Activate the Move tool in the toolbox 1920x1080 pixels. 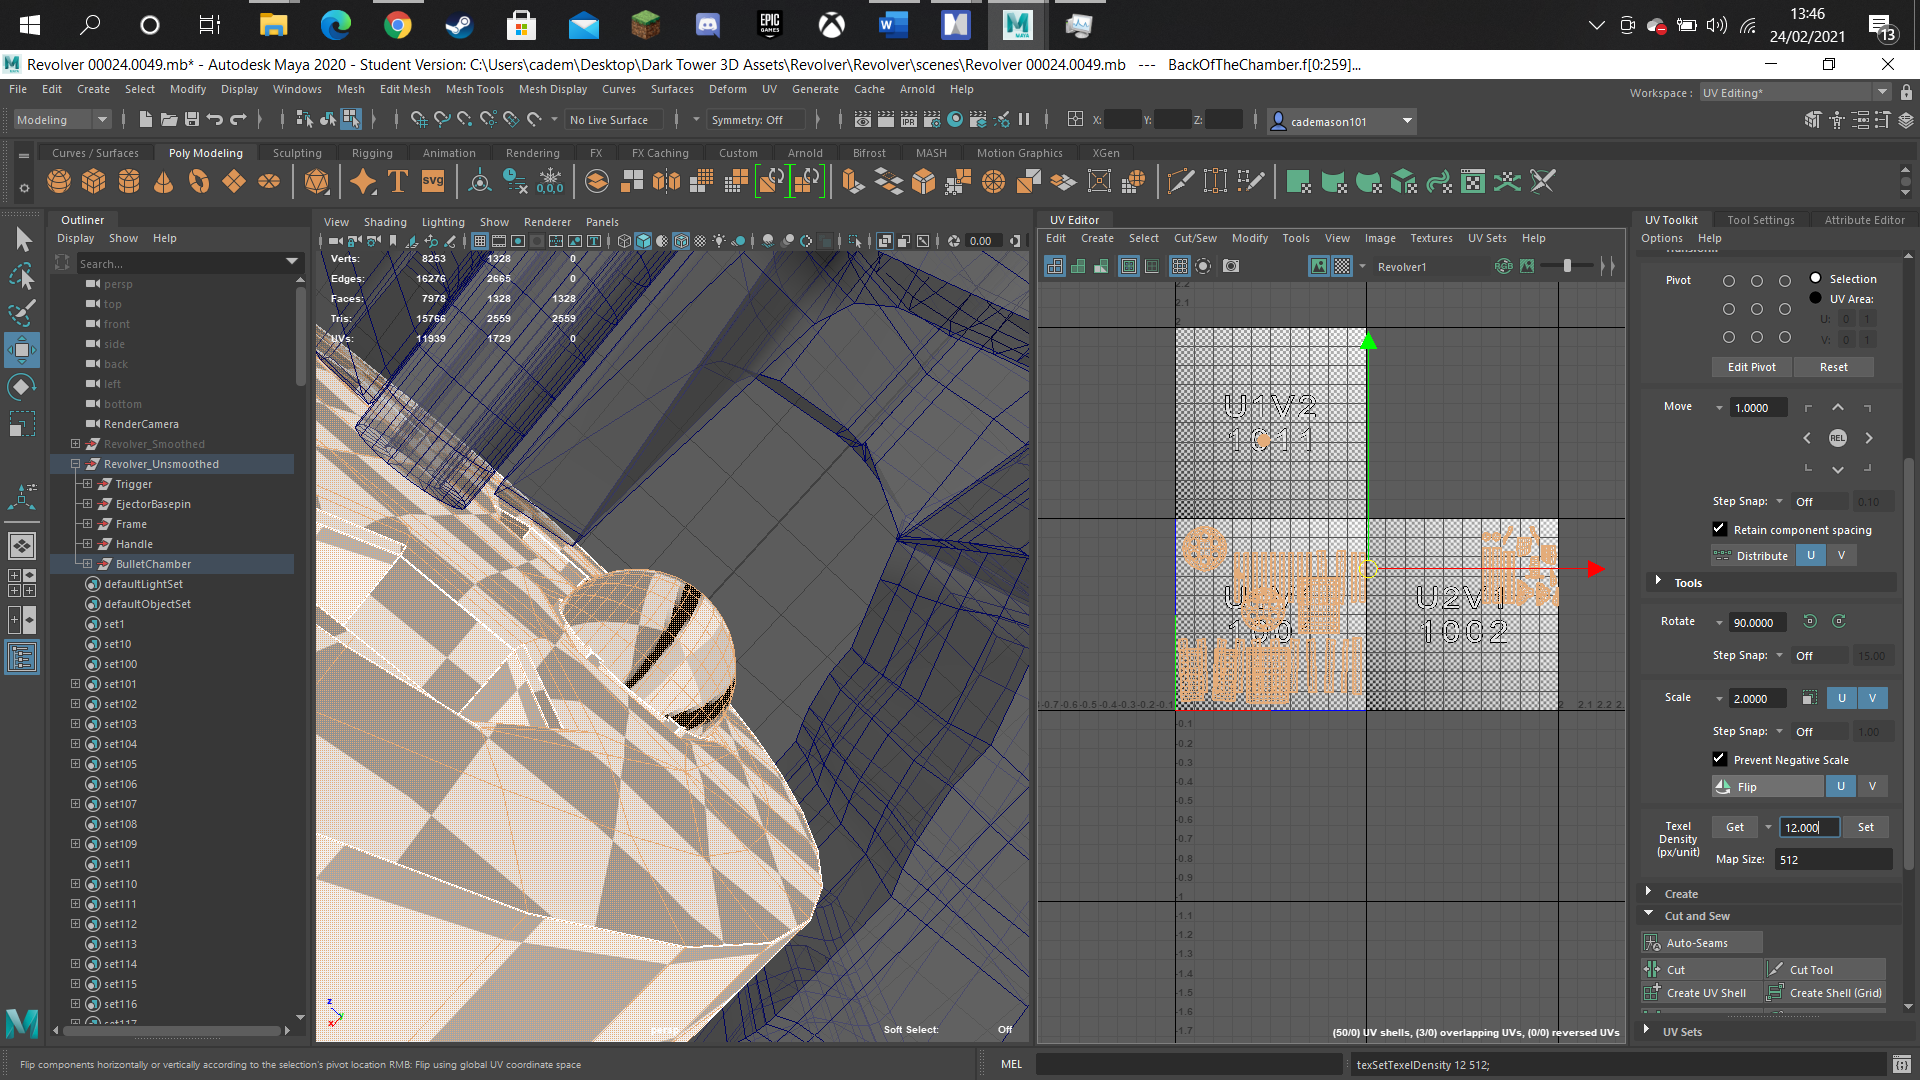click(22, 350)
